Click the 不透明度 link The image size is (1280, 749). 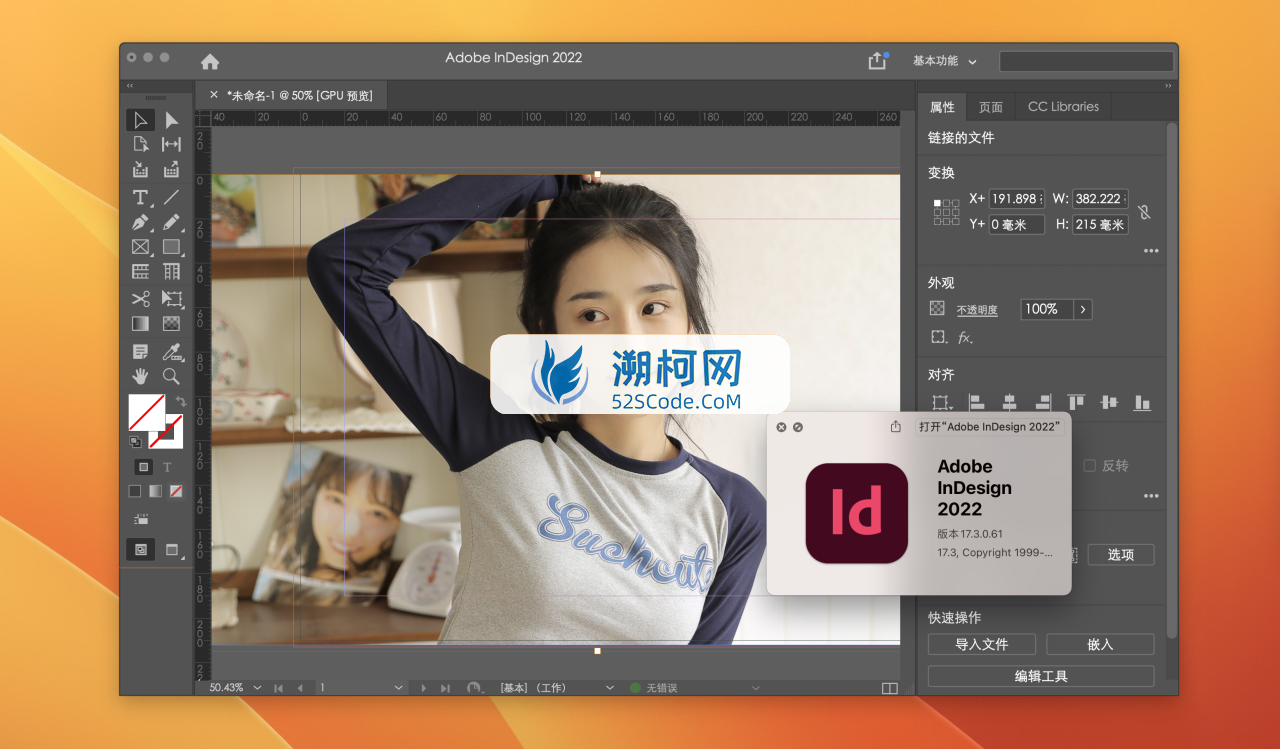[977, 310]
